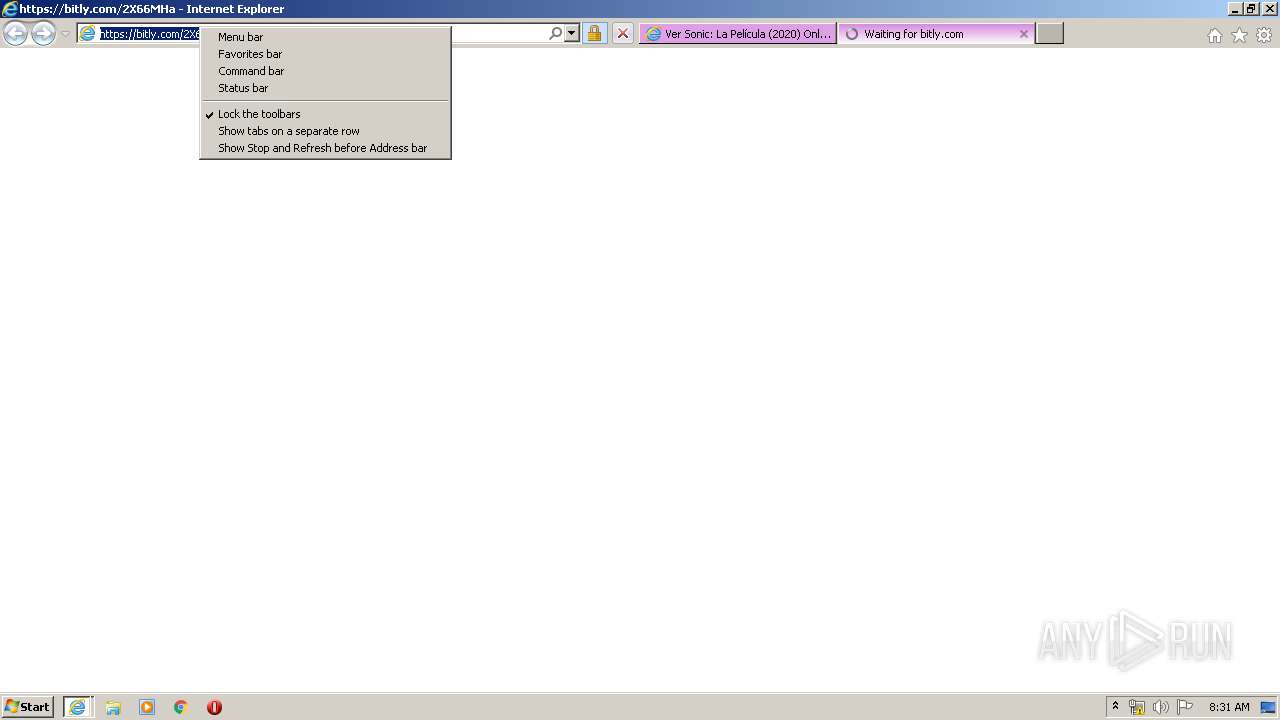The height and width of the screenshot is (720, 1280).
Task: Click the security lock icon
Action: (594, 34)
